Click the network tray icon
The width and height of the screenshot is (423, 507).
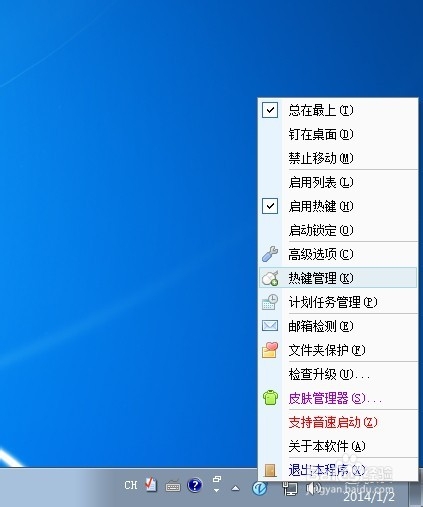290,488
